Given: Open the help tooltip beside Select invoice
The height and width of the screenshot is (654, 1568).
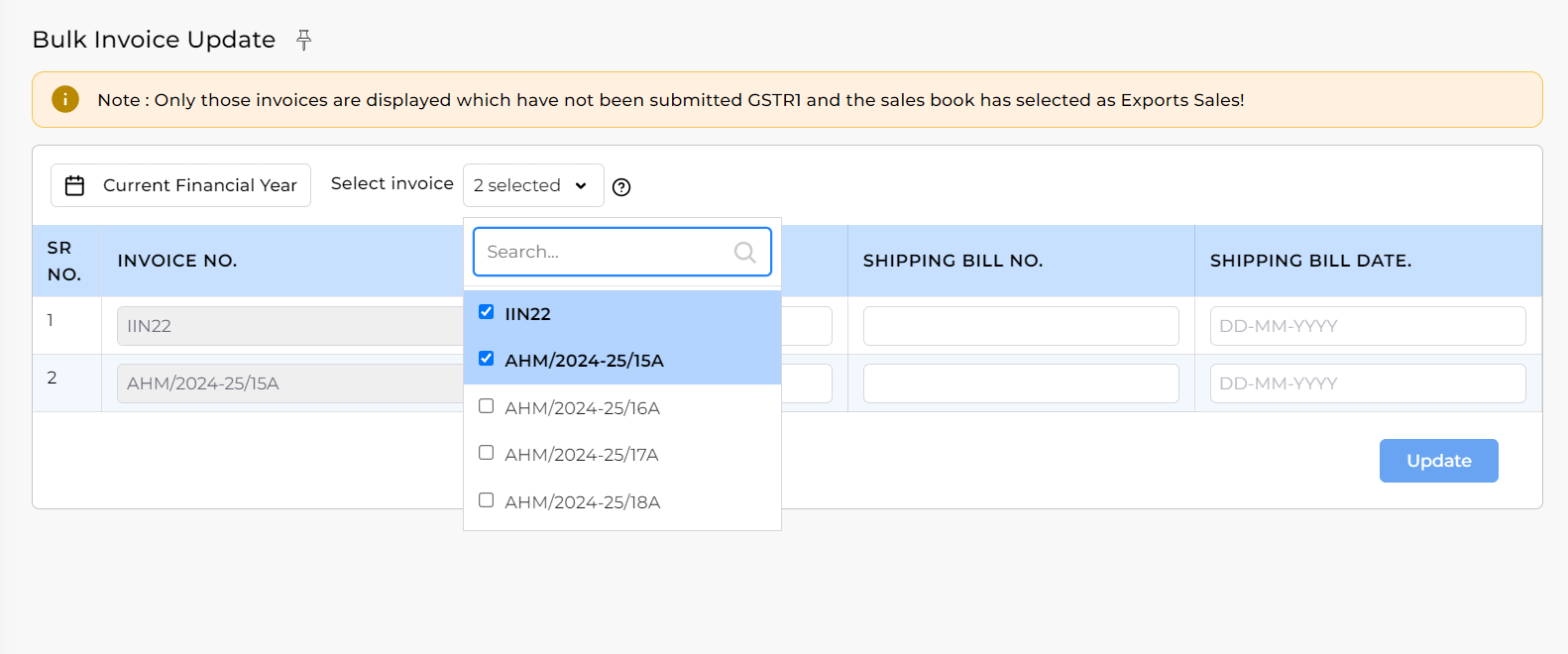Looking at the screenshot, I should click(621, 186).
